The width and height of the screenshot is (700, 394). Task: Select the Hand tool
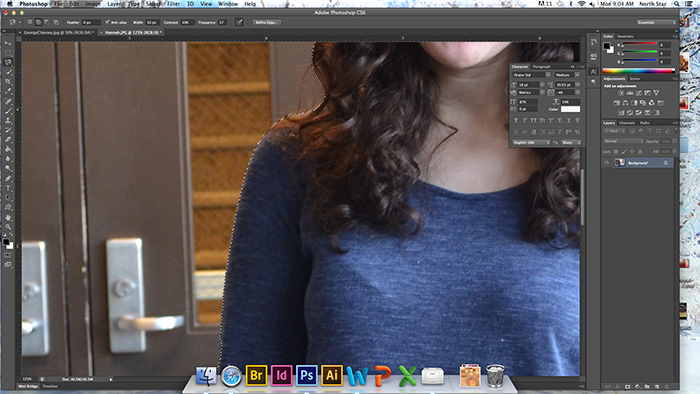click(x=8, y=217)
